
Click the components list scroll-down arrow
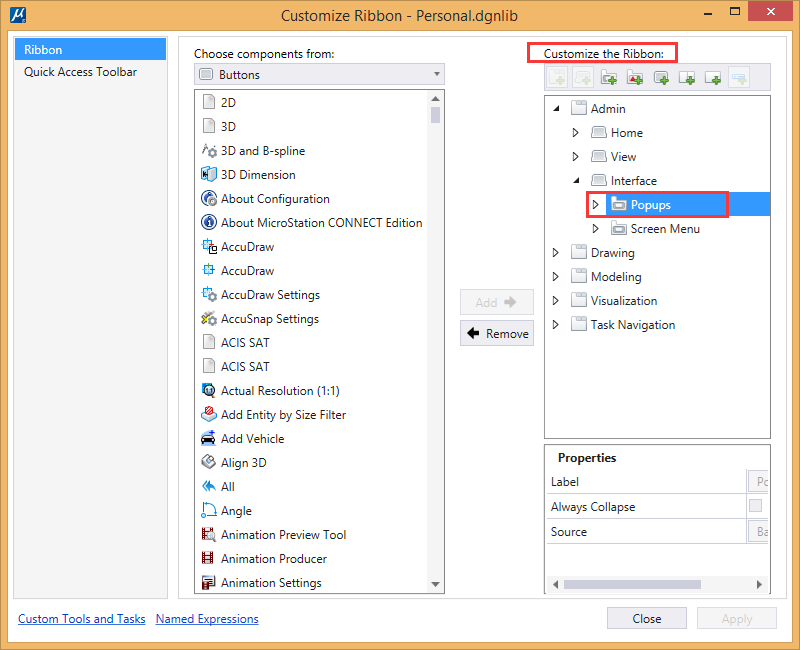click(x=435, y=584)
